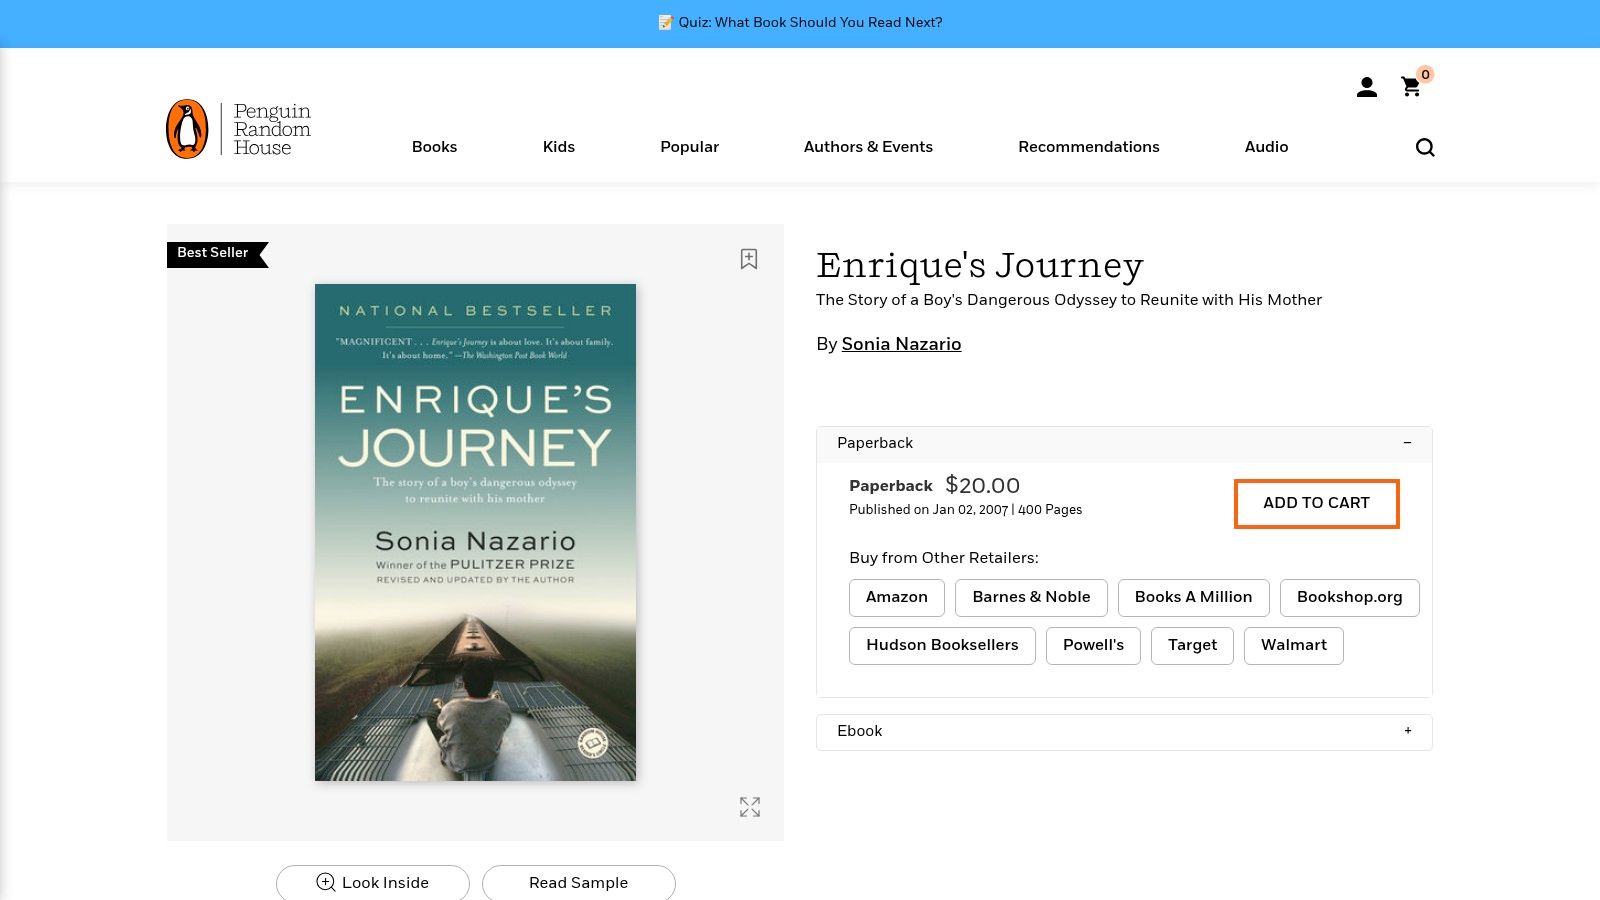Screen dimensions: 1600x900
Task: Click the Look Inside button
Action: [372, 882]
